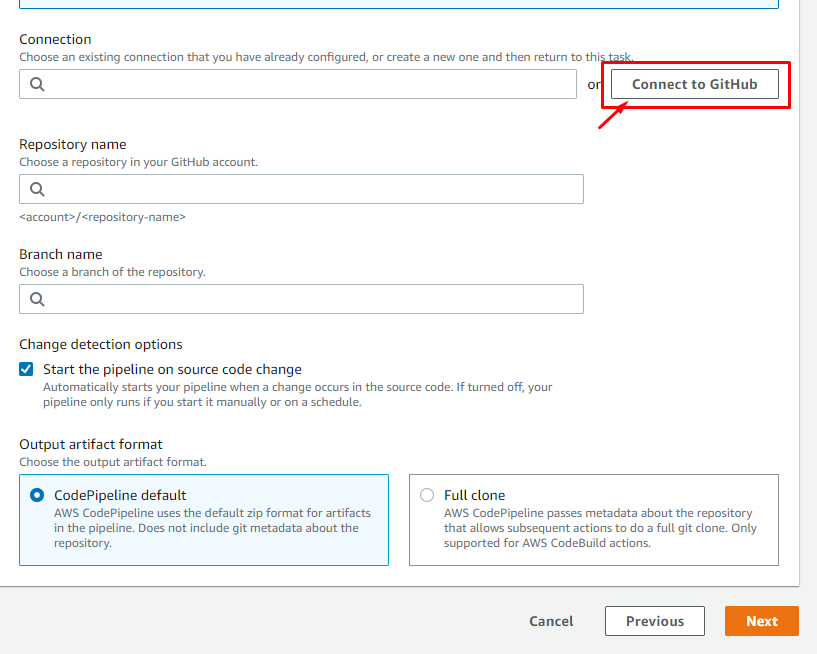
Task: Go back with the Previous button
Action: [x=655, y=621]
